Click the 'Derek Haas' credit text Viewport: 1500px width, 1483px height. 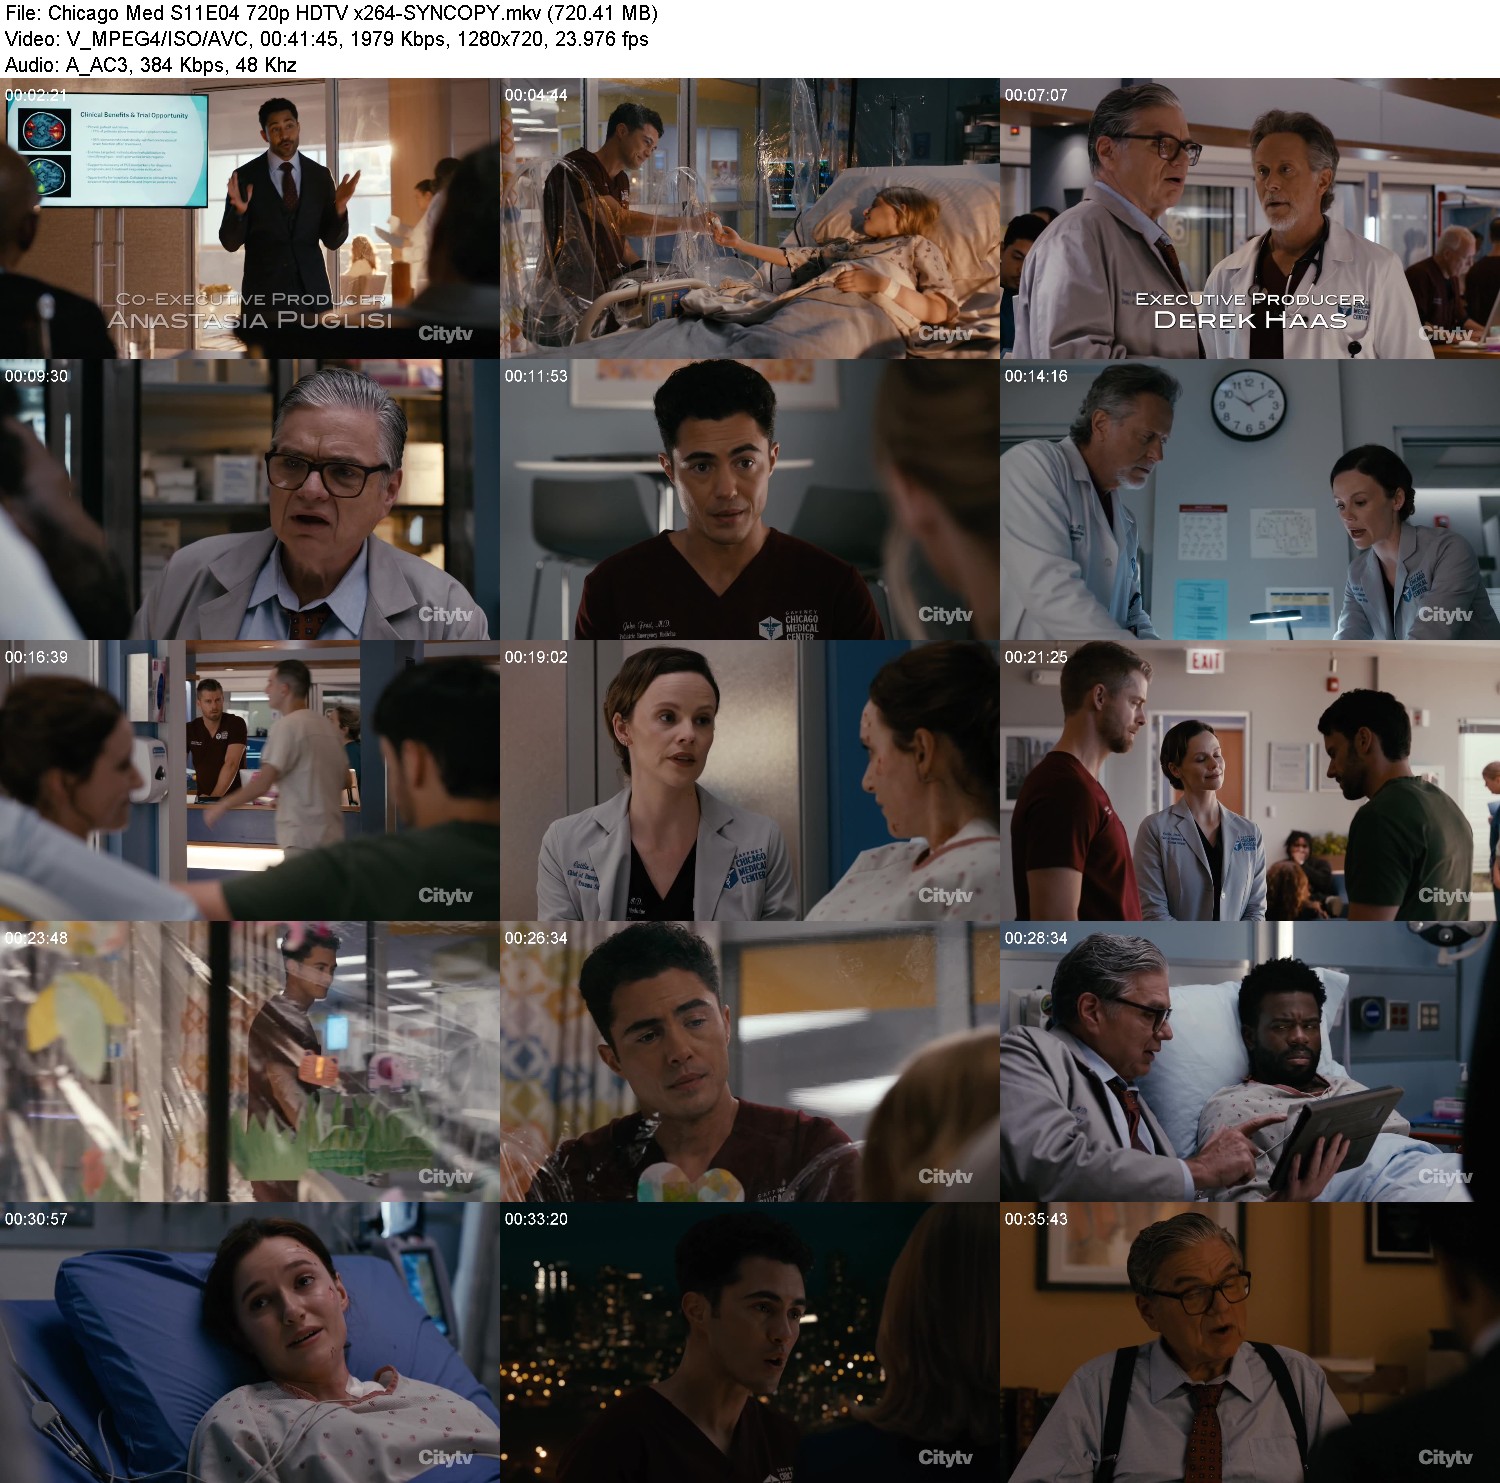[1250, 320]
